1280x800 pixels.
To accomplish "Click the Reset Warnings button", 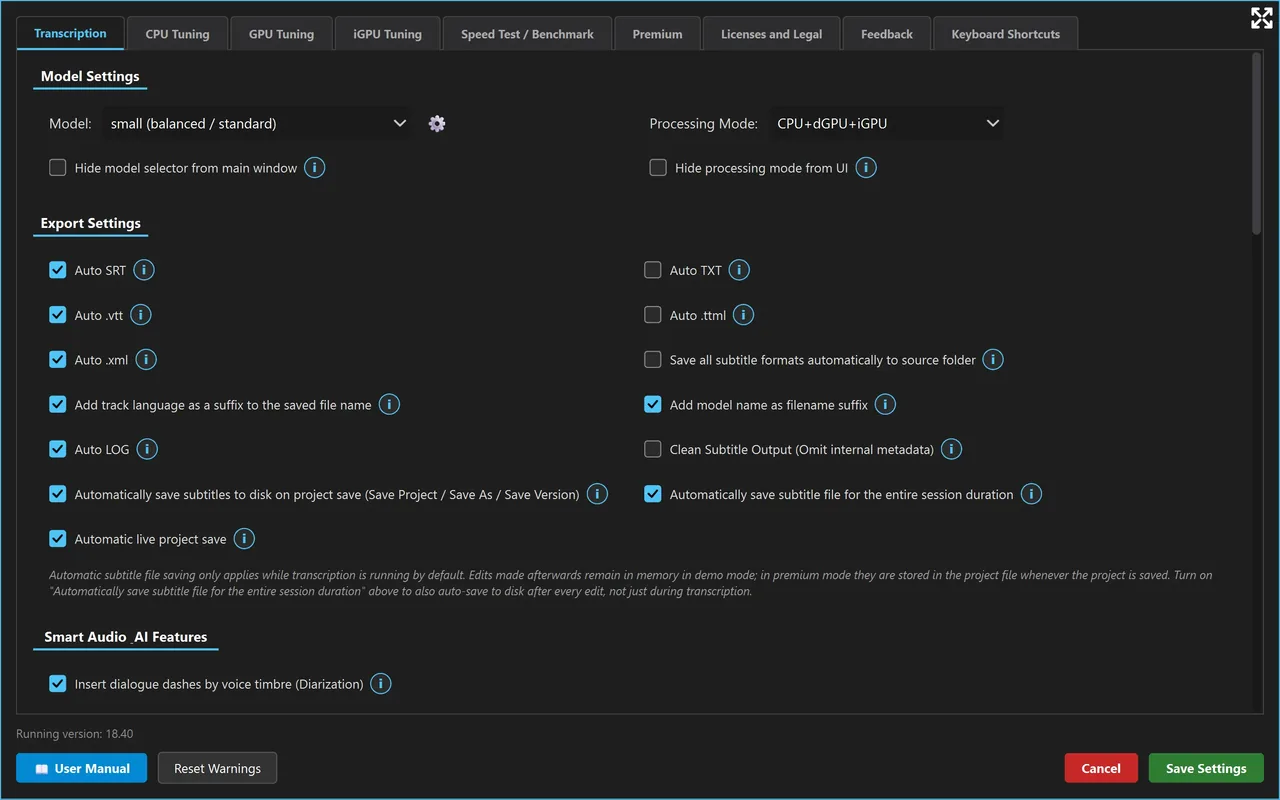I will click(x=217, y=768).
